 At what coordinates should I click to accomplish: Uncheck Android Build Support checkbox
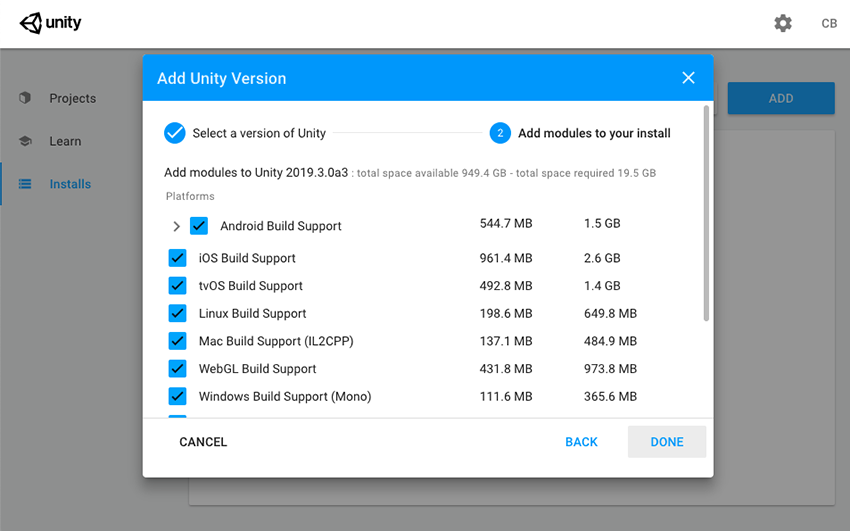click(199, 226)
